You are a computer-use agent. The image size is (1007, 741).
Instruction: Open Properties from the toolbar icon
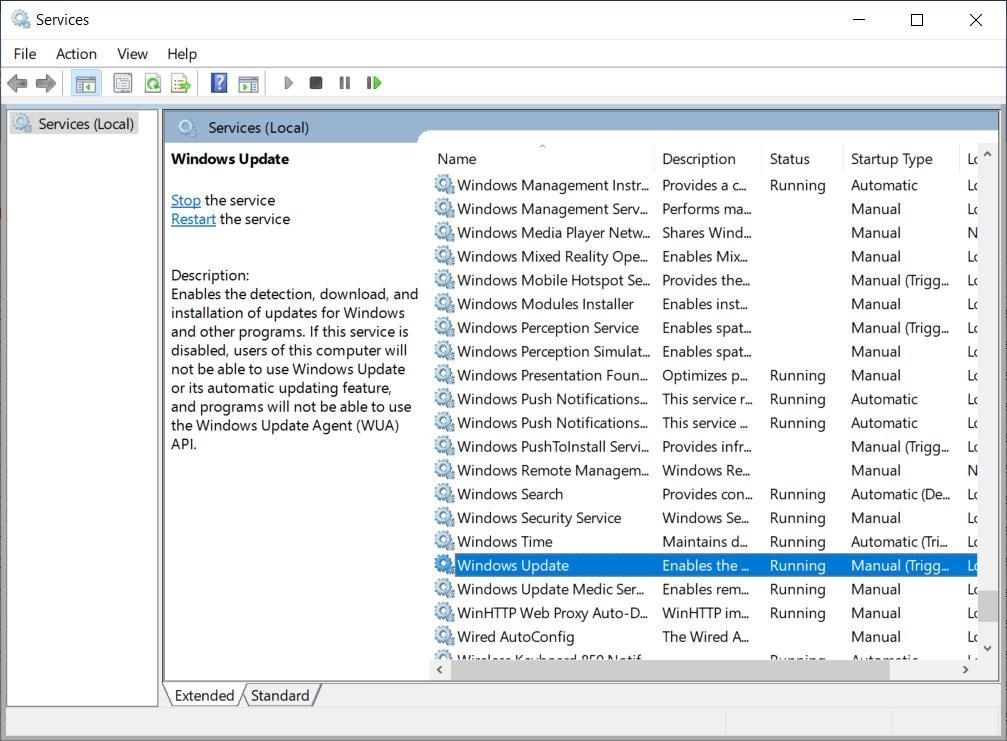[x=123, y=83]
